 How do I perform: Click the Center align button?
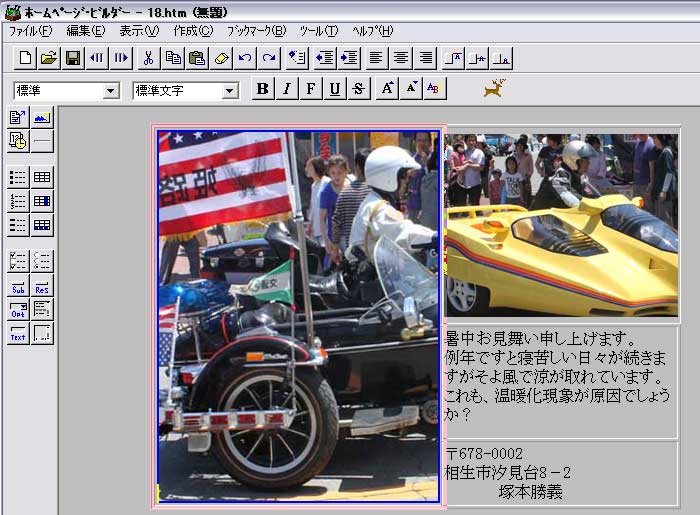click(401, 58)
